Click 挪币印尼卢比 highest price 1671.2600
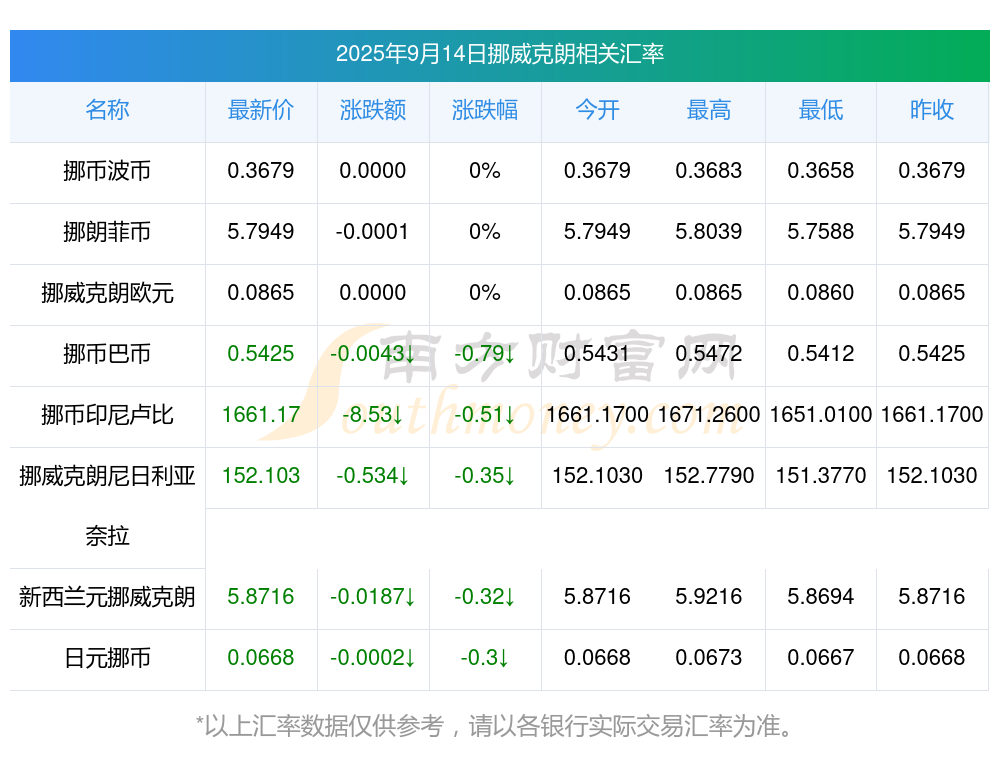Screen dimensions: 1000x757 (709, 415)
